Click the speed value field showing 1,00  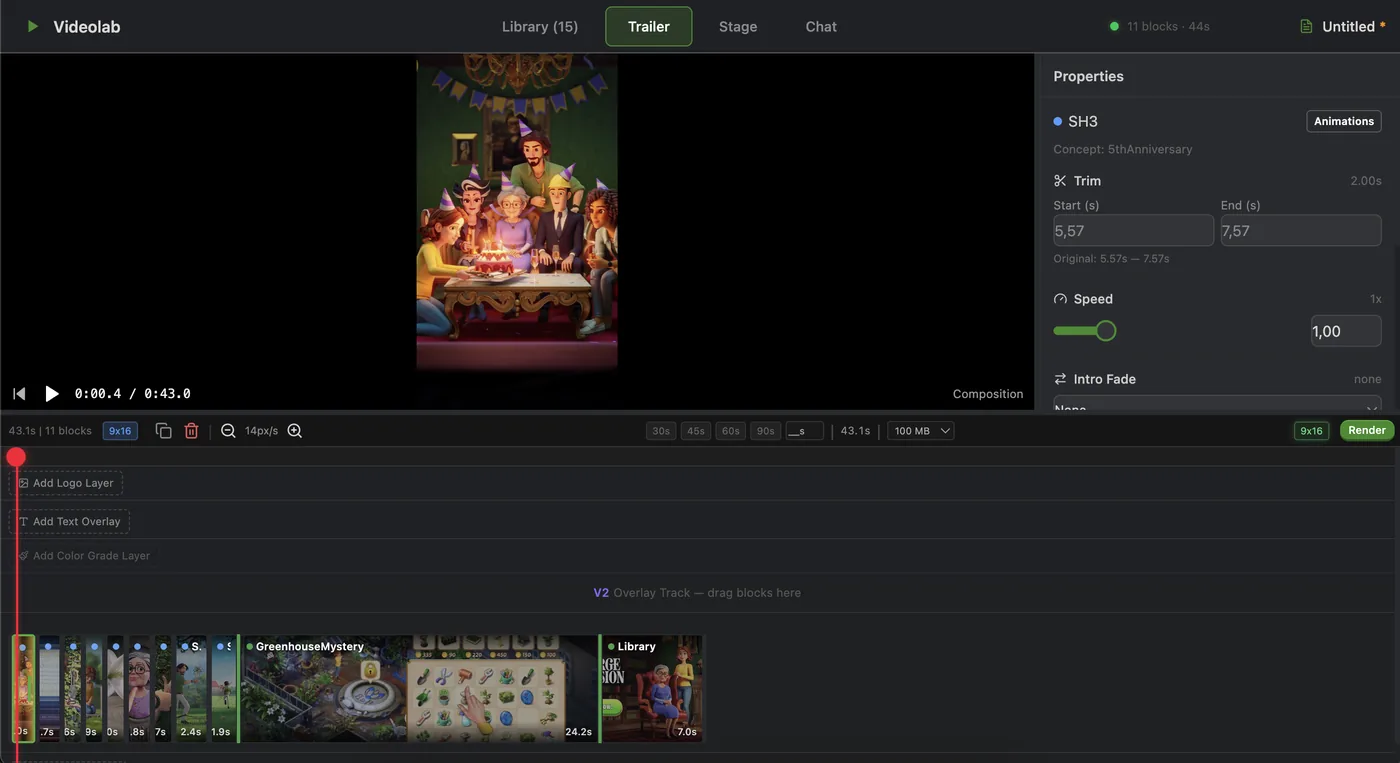[1346, 331]
